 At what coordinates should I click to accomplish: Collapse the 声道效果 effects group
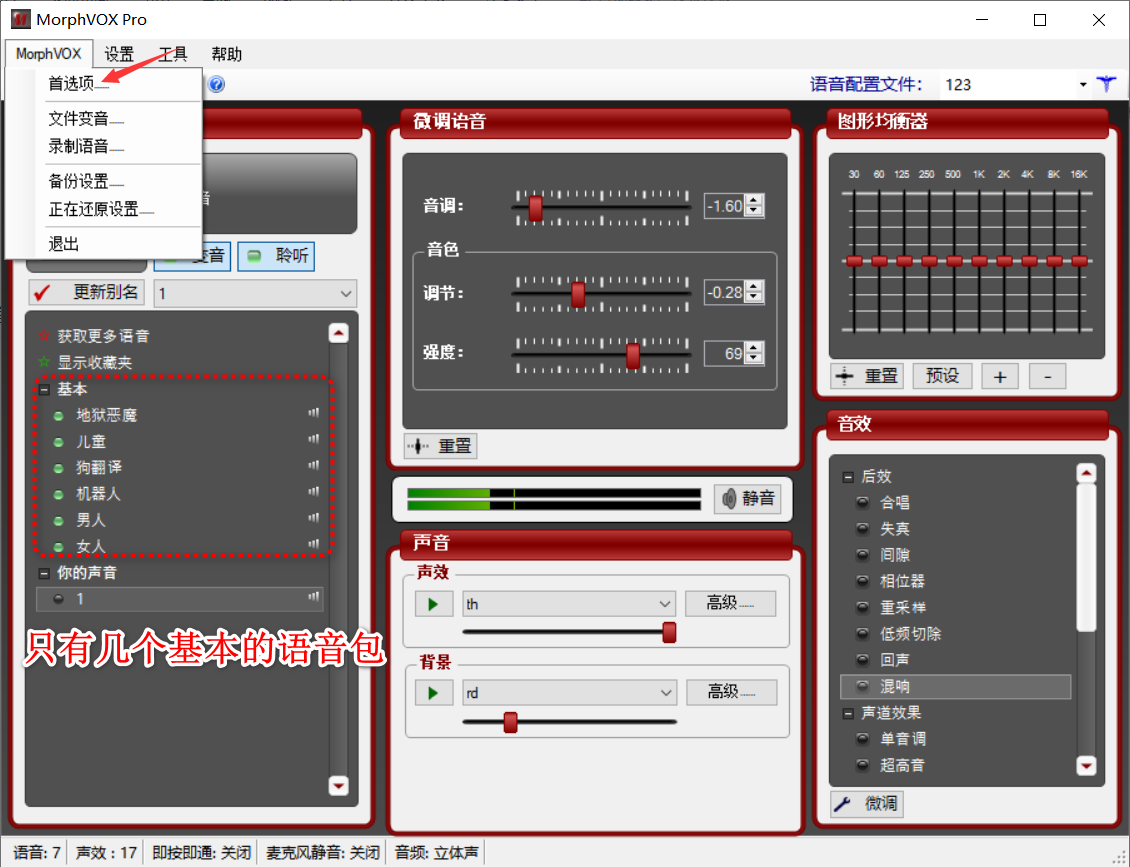pos(848,713)
